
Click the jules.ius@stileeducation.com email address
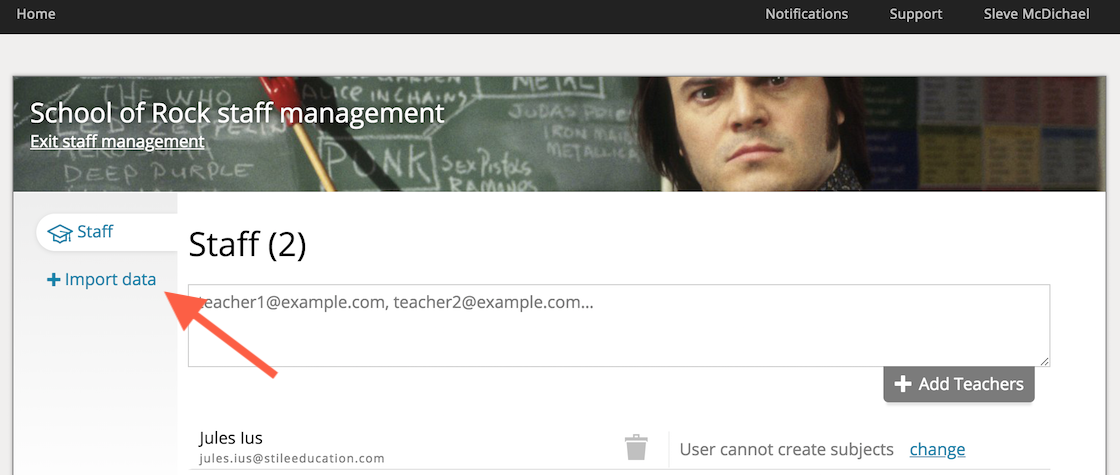click(x=291, y=459)
